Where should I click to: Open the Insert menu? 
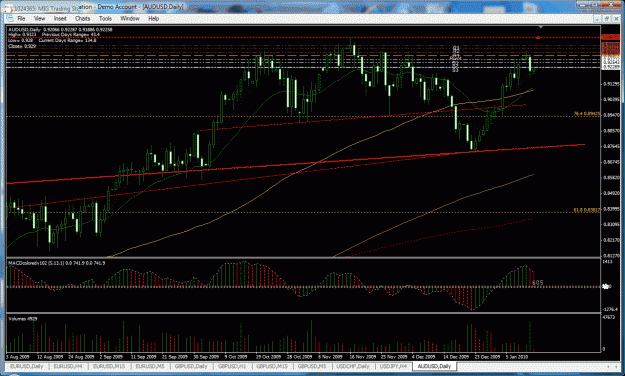(x=60, y=18)
